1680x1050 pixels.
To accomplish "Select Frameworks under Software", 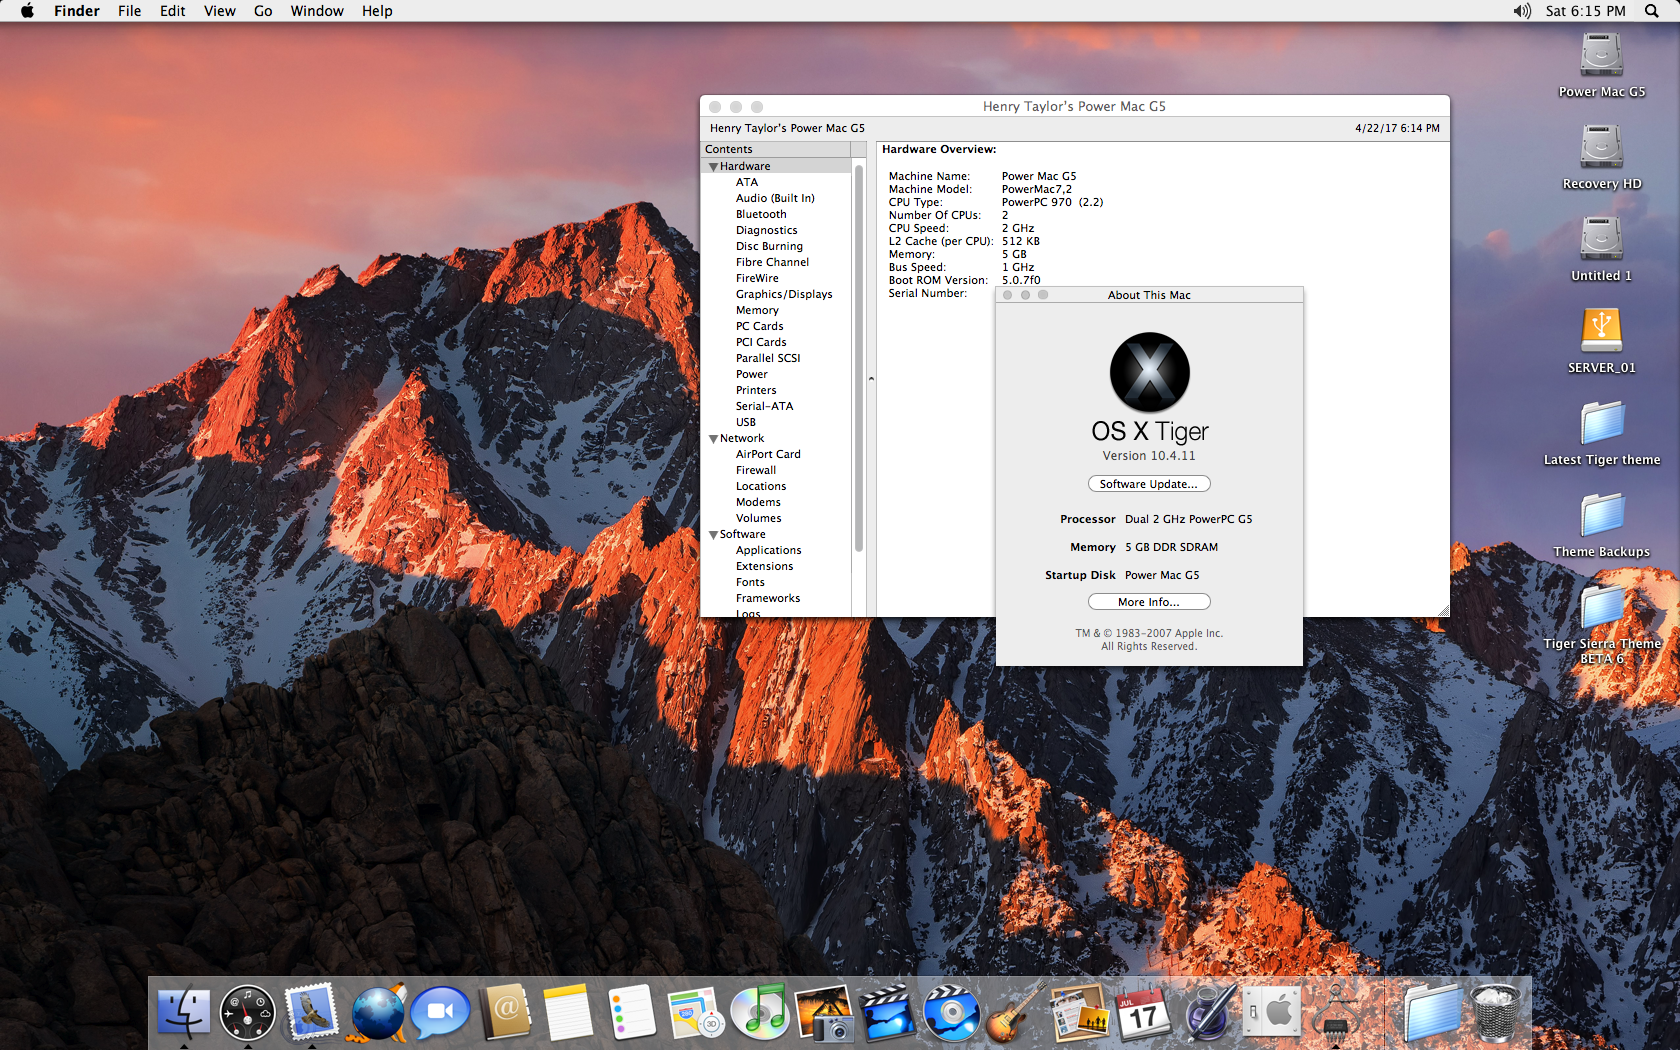I will (x=768, y=598).
